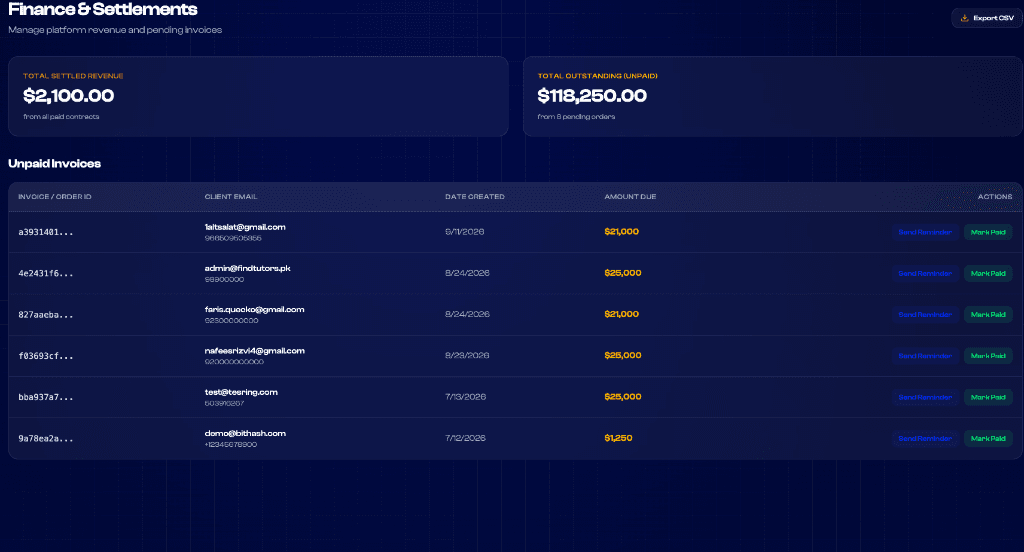Click date created in admin@findtutors.pk row

[x=468, y=272]
